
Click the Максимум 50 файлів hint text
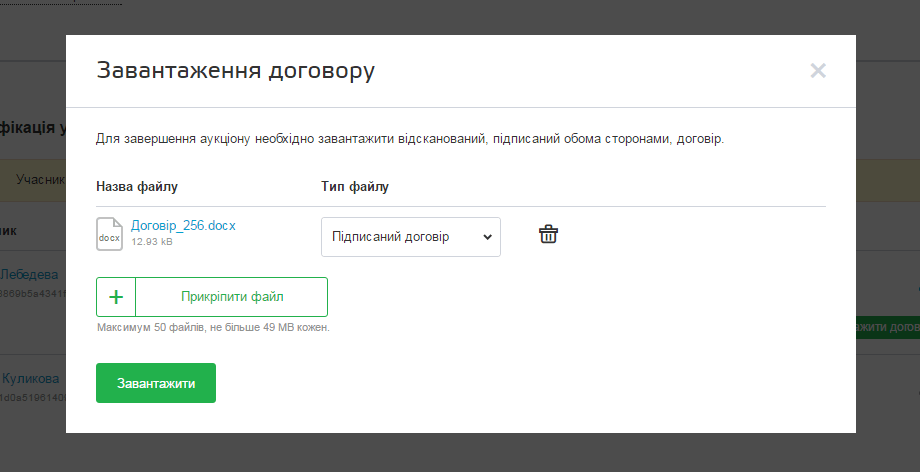213,327
